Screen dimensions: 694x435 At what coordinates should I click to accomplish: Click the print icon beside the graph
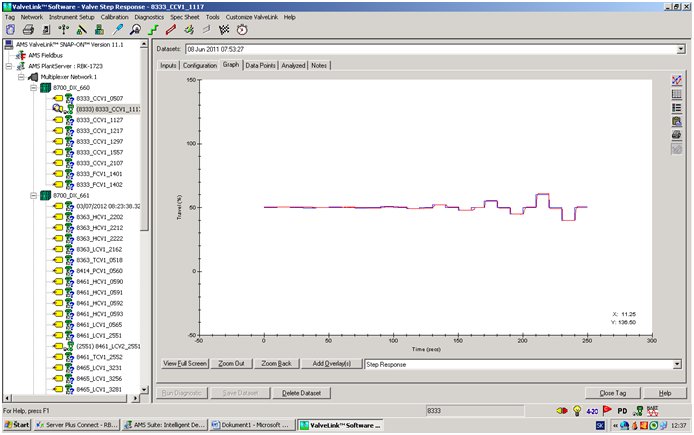coord(677,135)
